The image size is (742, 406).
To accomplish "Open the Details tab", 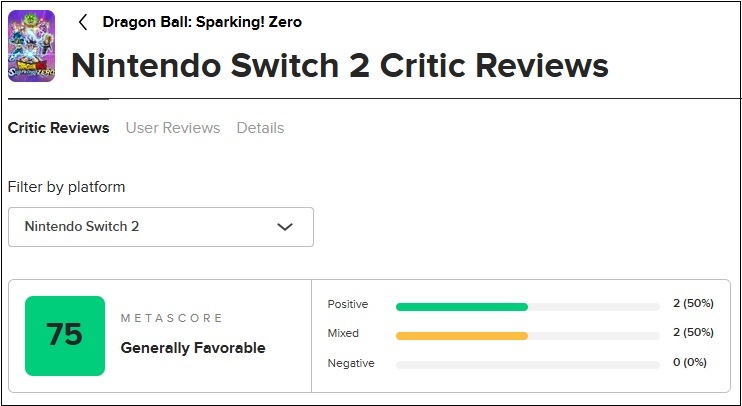I will 260,128.
